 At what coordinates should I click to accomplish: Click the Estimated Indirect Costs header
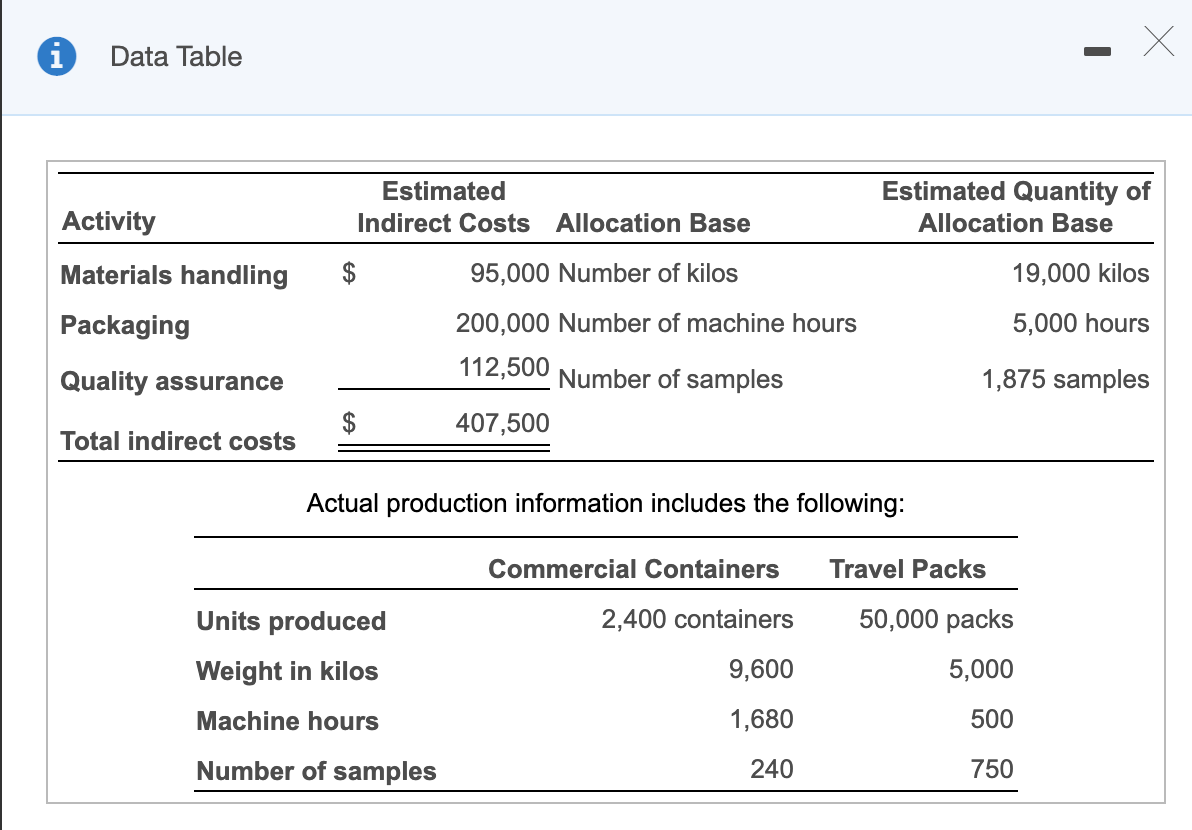[x=443, y=207]
